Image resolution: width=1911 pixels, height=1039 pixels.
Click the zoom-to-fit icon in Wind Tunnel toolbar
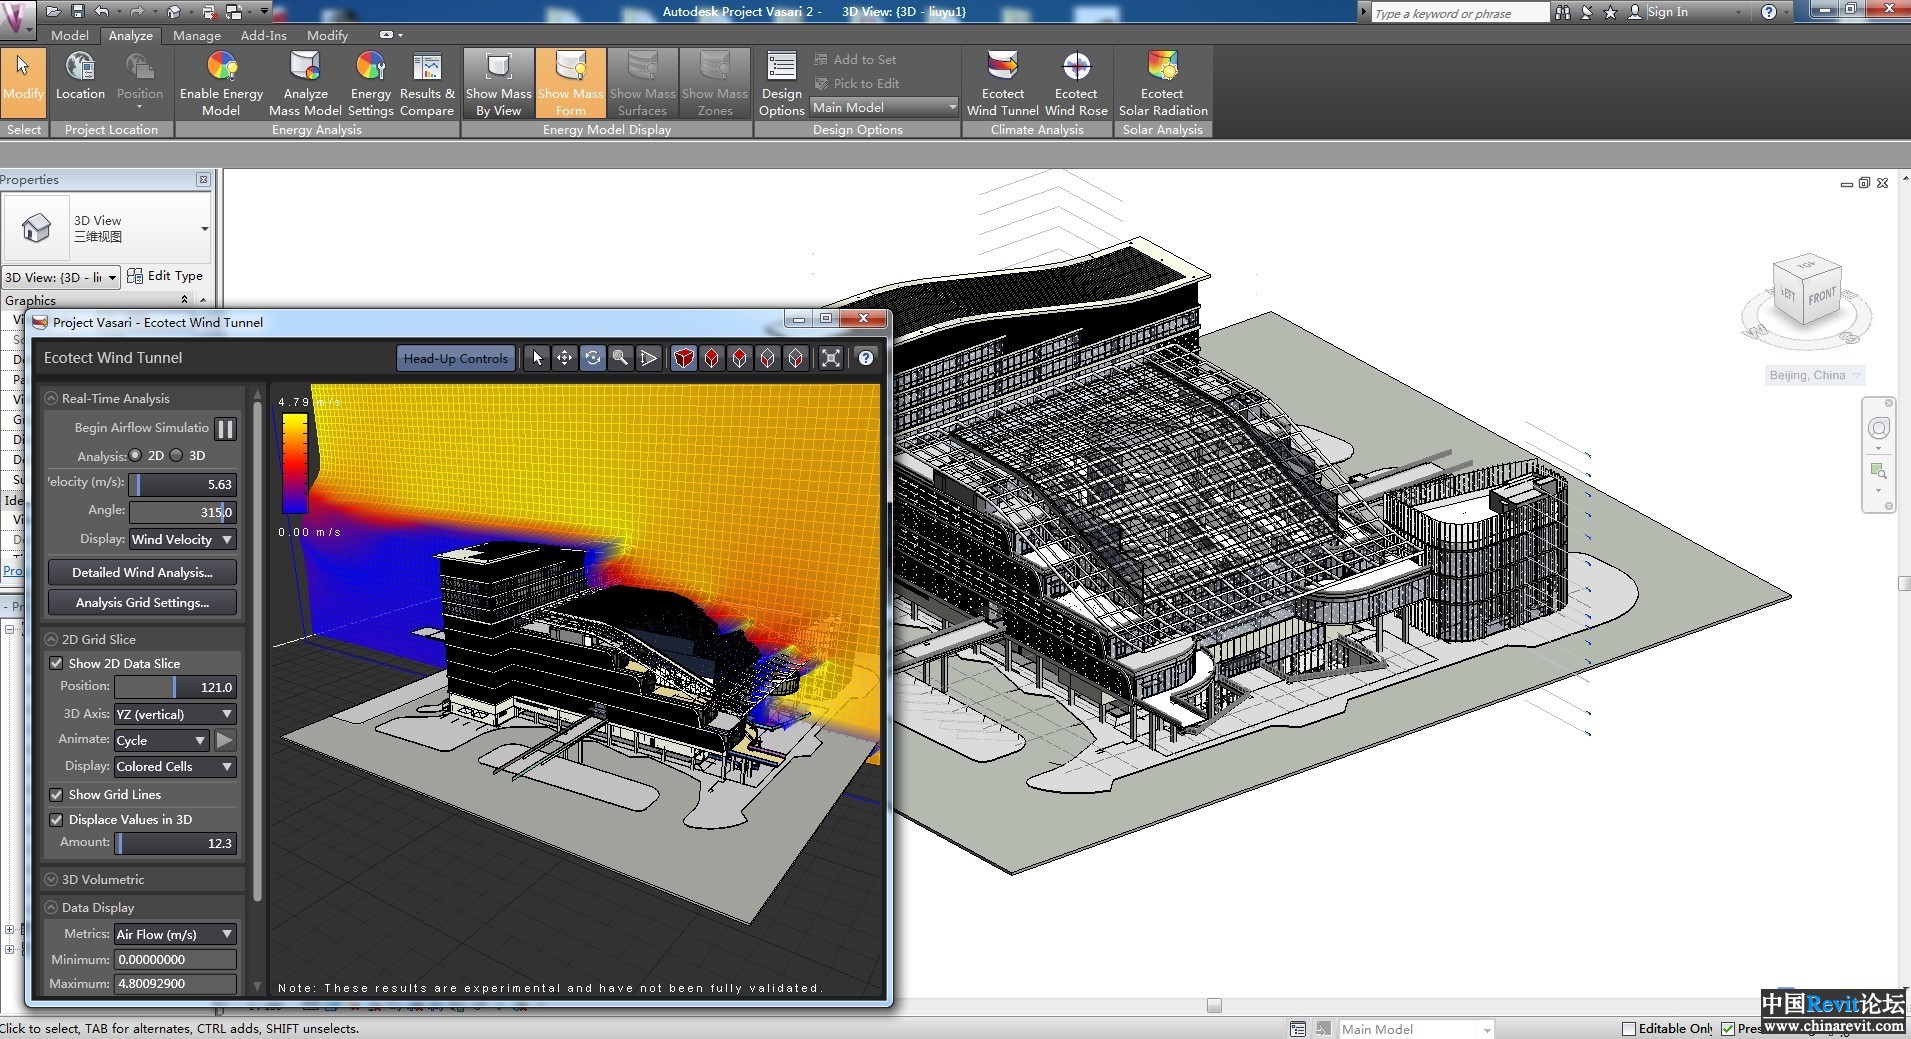(x=831, y=358)
